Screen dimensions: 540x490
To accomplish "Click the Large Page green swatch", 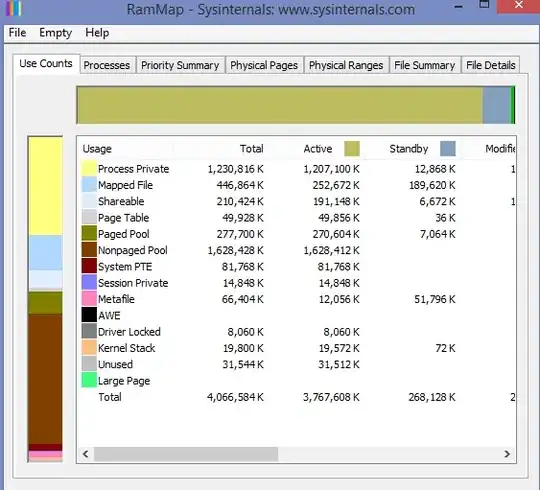I will pyautogui.click(x=89, y=380).
